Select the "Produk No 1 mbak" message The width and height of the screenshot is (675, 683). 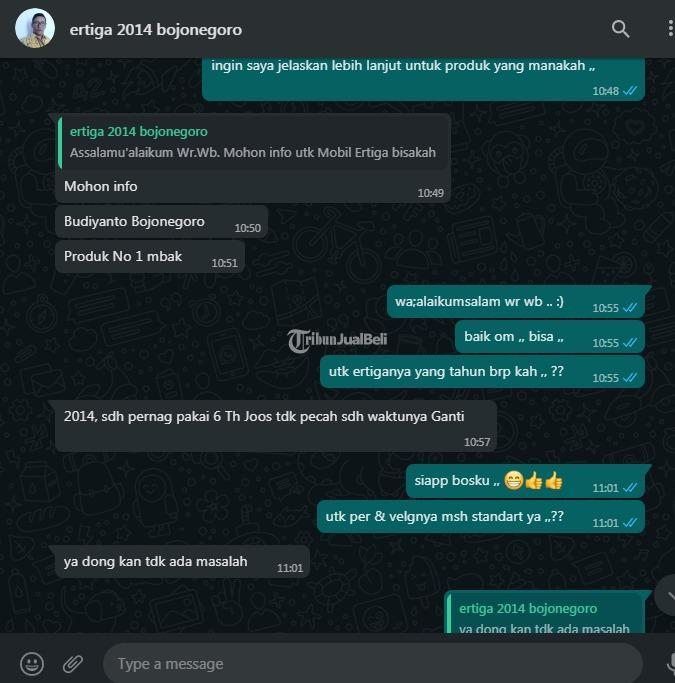(150, 257)
